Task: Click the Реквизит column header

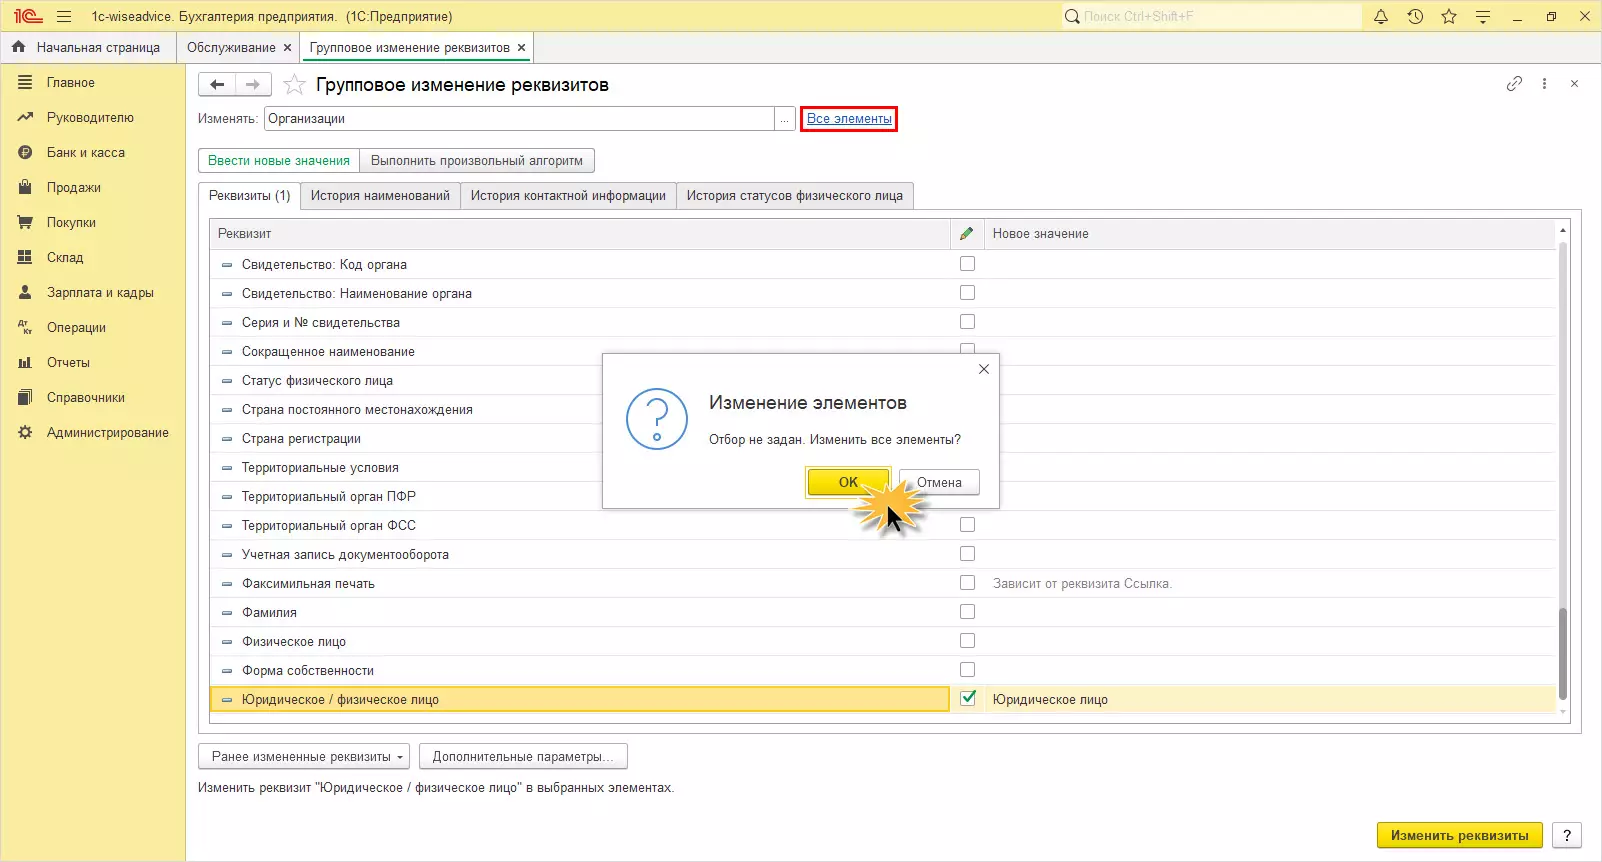Action: point(580,233)
